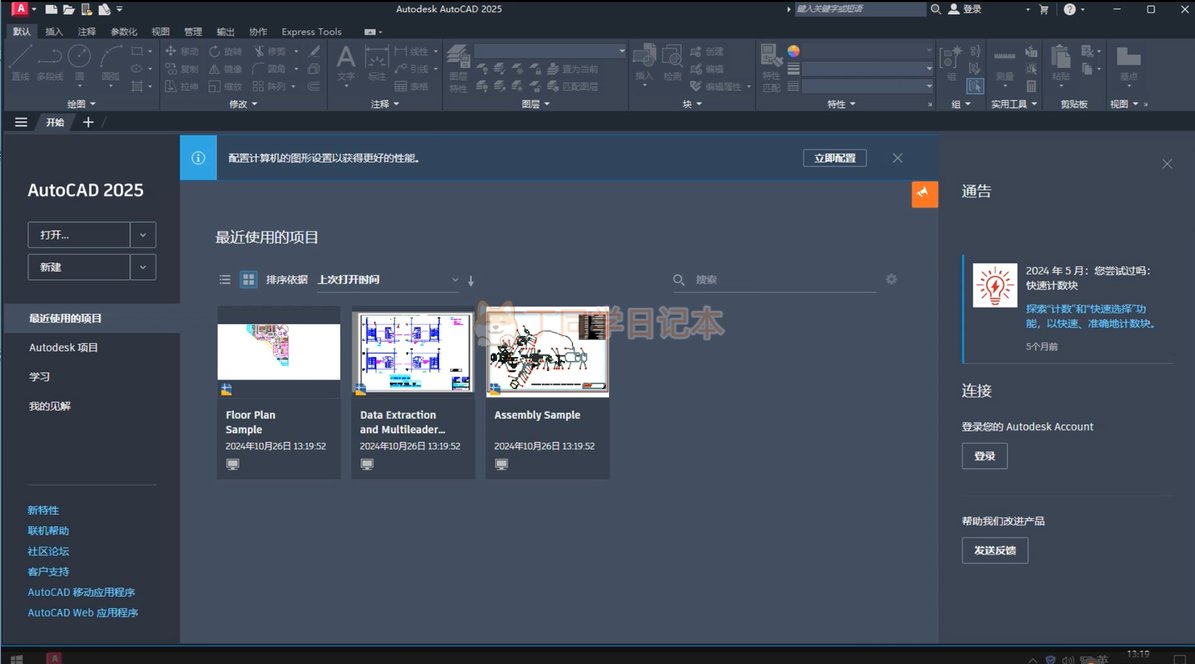Viewport: 1195px width, 664px height.
Task: Click the Open file icon in quick access toolbar
Action: pos(68,9)
